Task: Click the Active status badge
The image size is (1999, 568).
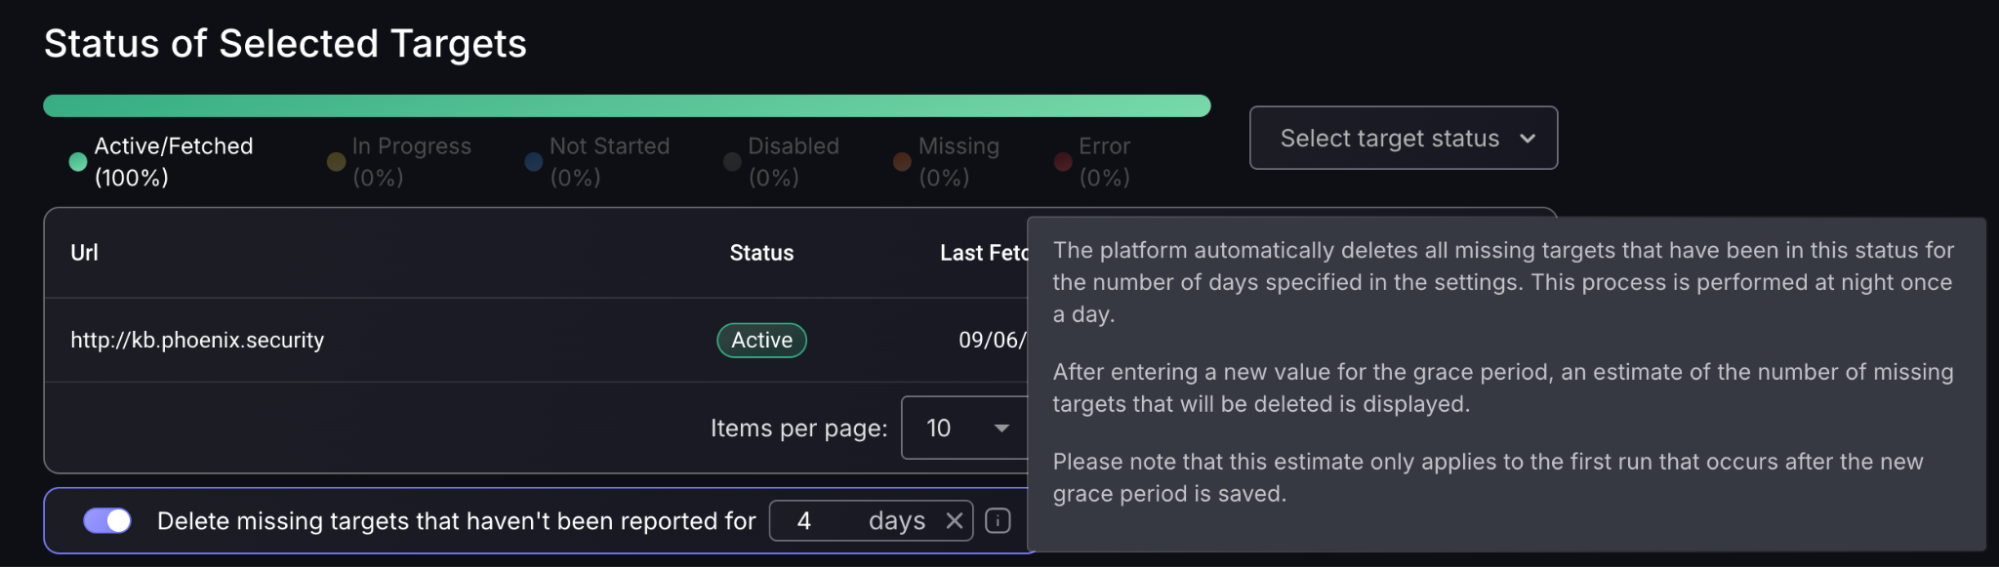Action: 761,340
